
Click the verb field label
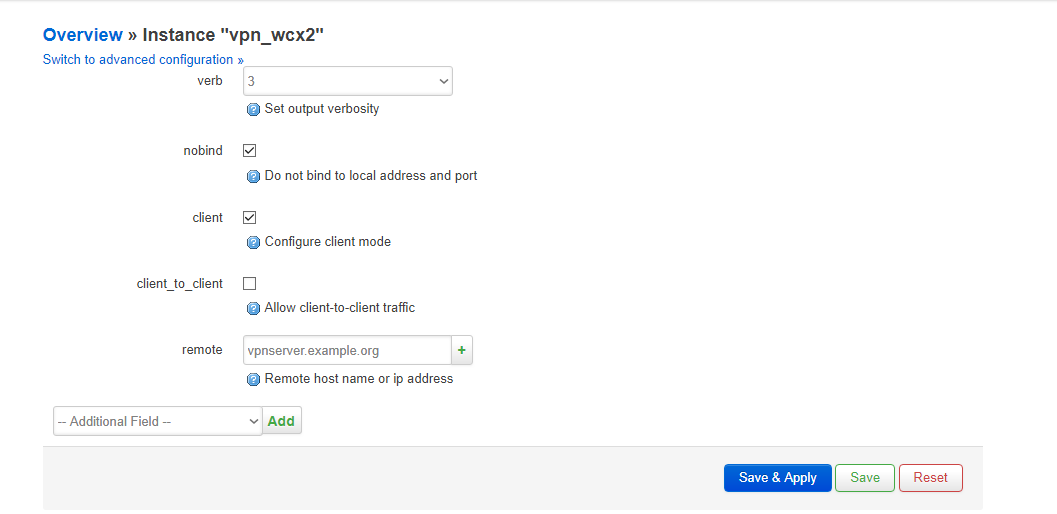pos(210,81)
